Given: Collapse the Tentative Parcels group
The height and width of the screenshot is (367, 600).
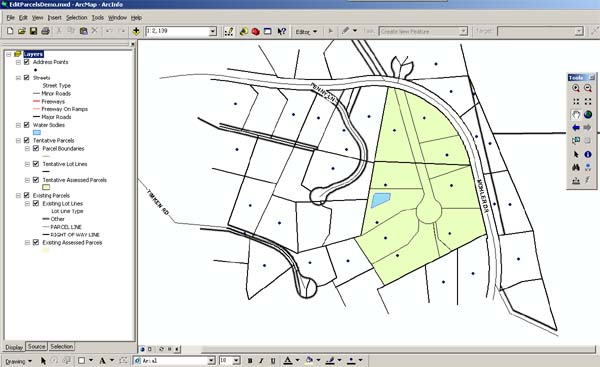Looking at the screenshot, I should [18, 140].
